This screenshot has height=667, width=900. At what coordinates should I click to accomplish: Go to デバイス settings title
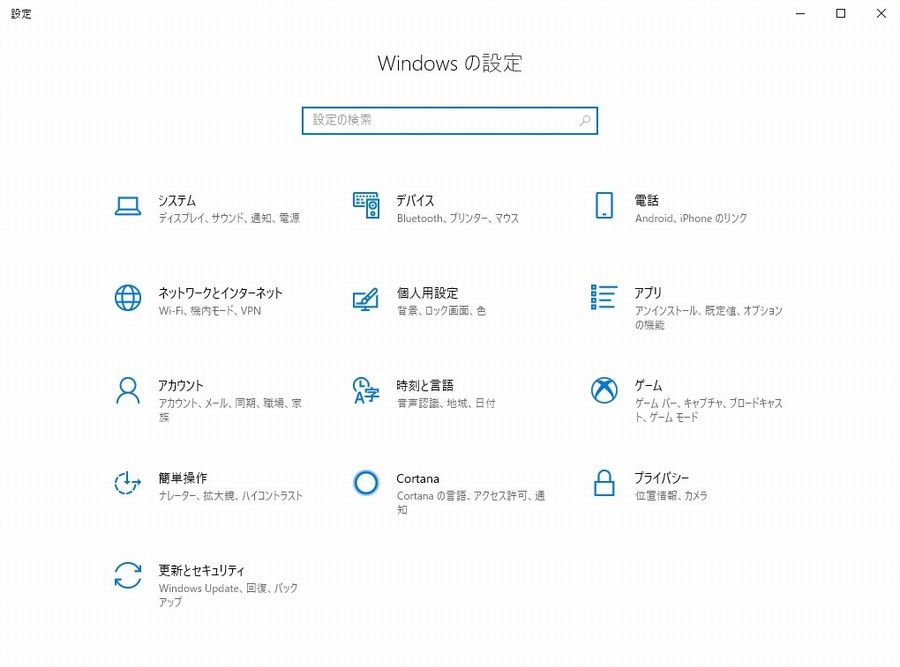pos(415,200)
